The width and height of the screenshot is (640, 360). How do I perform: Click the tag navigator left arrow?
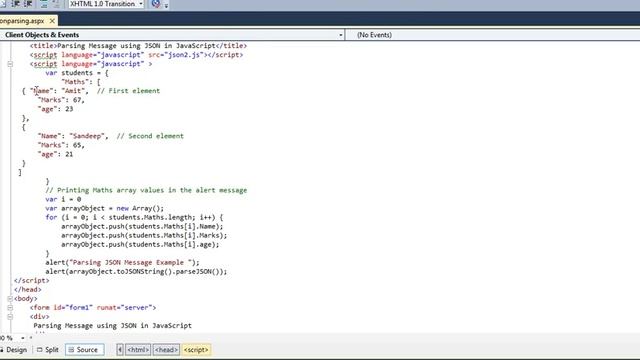click(x=120, y=350)
